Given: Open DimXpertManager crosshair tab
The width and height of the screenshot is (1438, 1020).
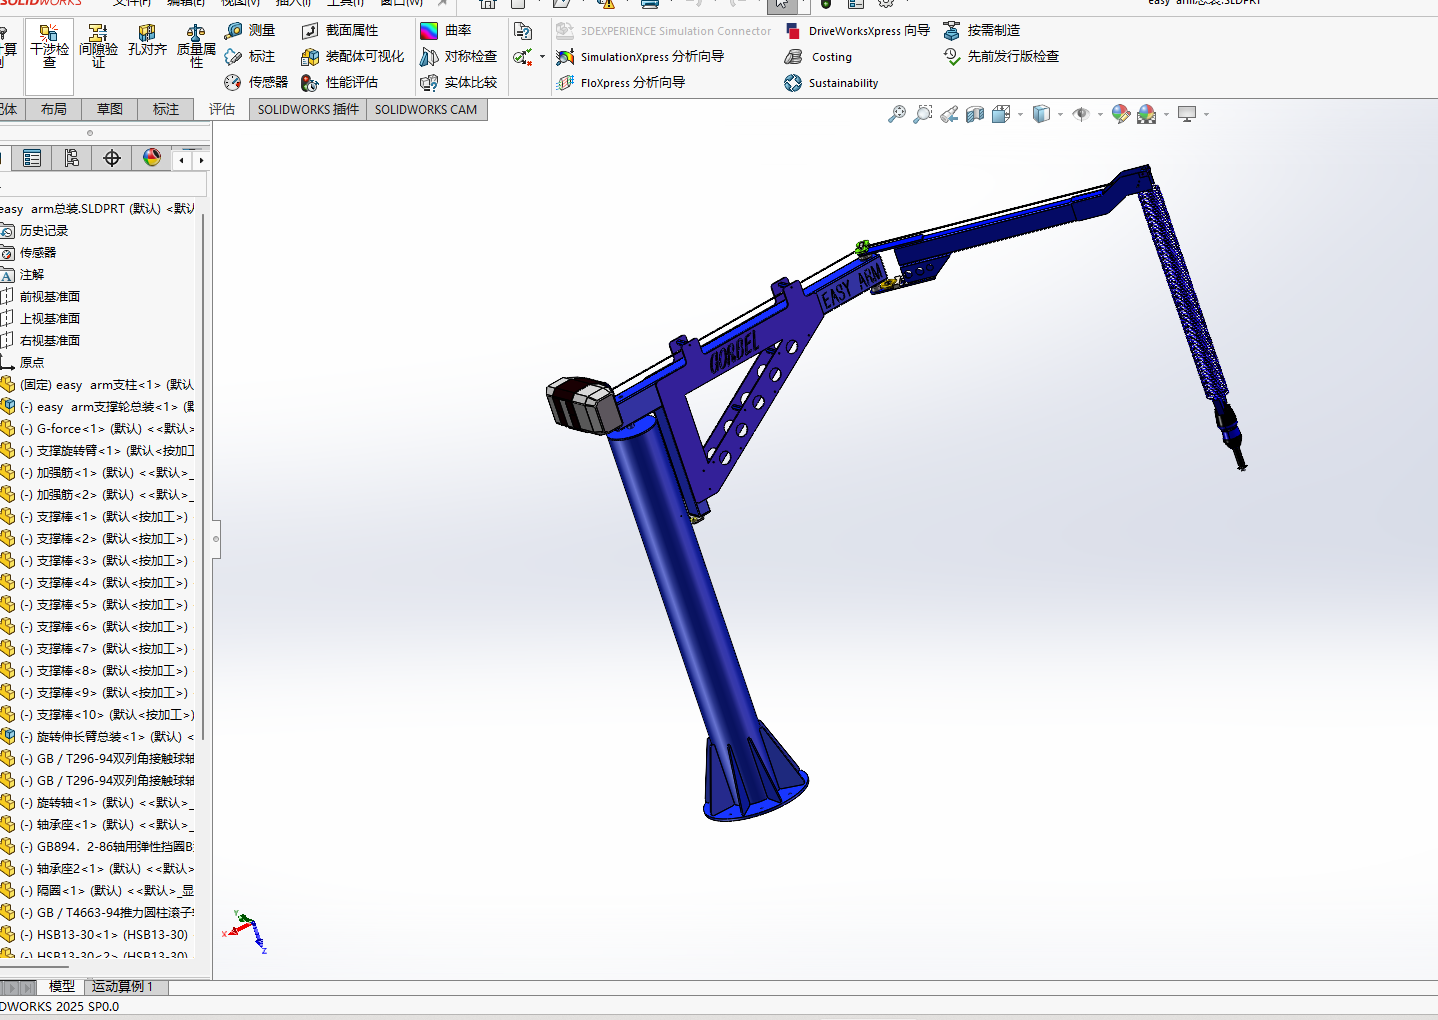Looking at the screenshot, I should pos(112,158).
